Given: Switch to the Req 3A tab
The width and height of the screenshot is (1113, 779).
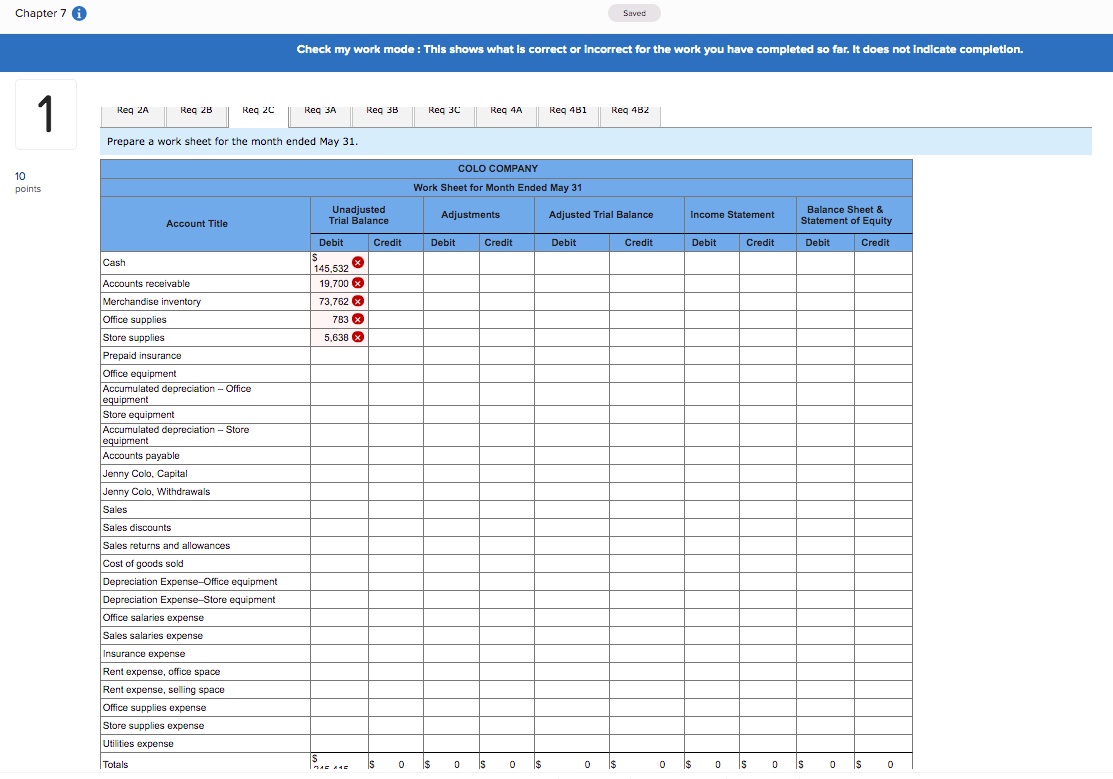Looking at the screenshot, I should pyautogui.click(x=320, y=110).
